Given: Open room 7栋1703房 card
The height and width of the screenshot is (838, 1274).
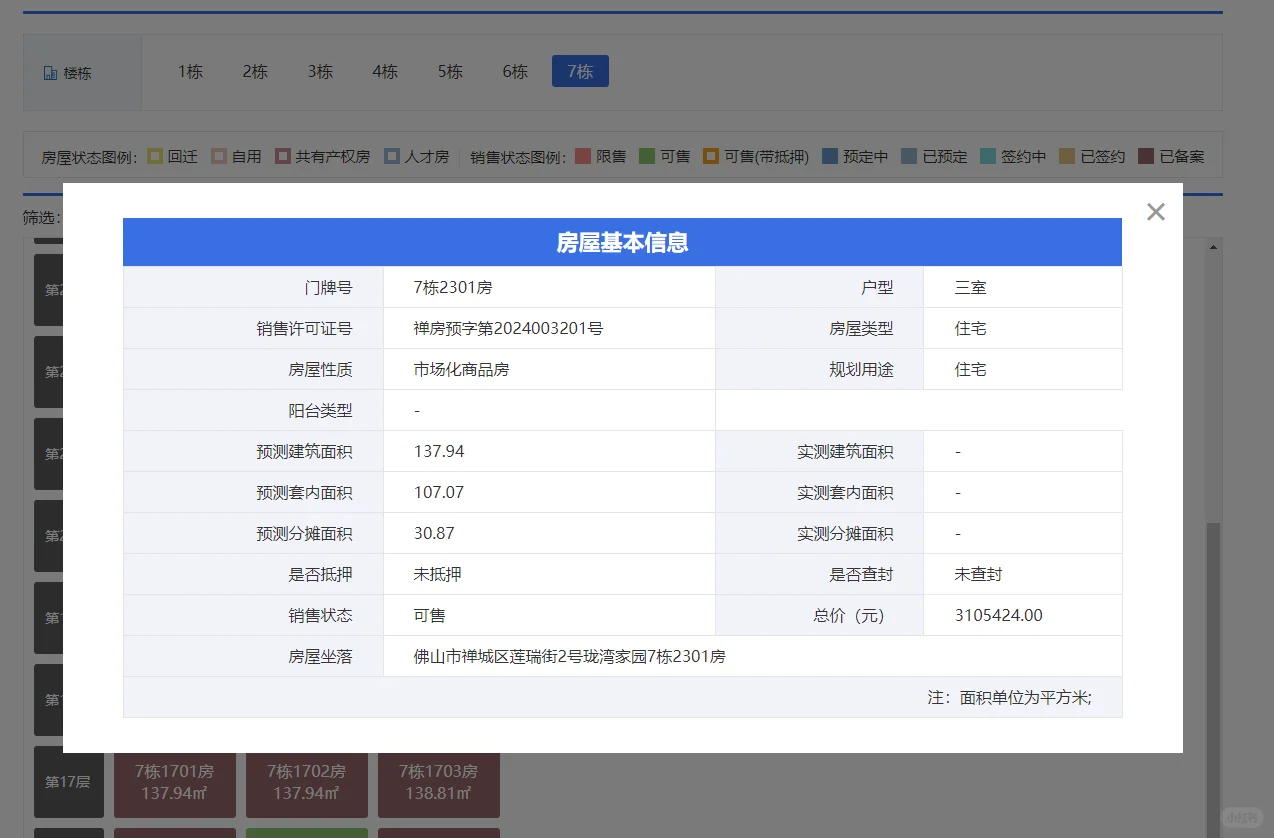Looking at the screenshot, I should pos(439,785).
